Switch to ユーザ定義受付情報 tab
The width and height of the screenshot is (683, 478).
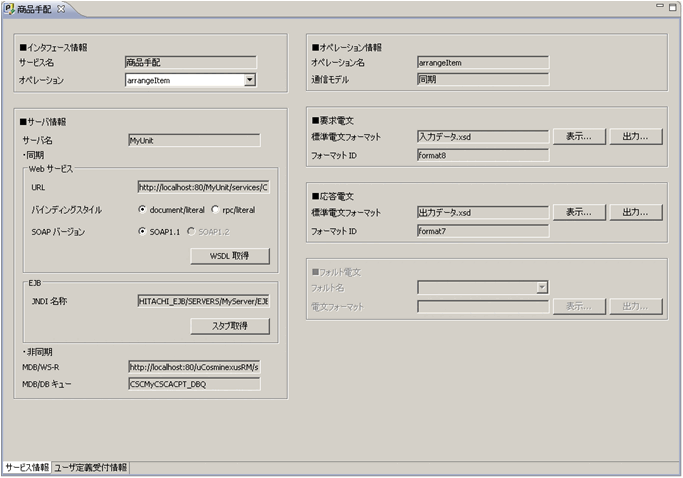point(91,468)
